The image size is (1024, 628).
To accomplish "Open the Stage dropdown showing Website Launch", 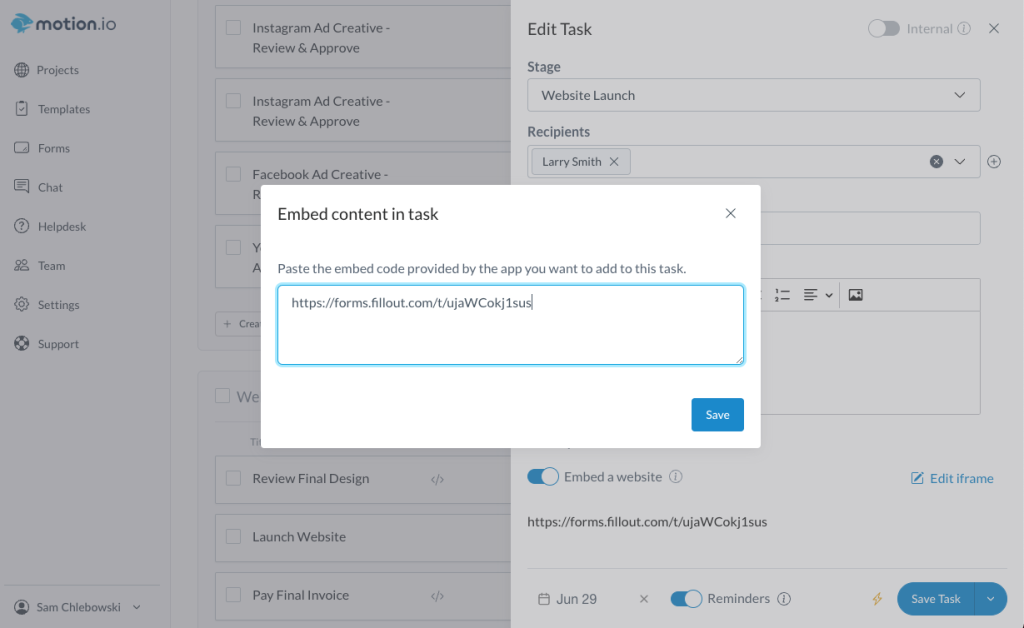I will pyautogui.click(x=754, y=95).
